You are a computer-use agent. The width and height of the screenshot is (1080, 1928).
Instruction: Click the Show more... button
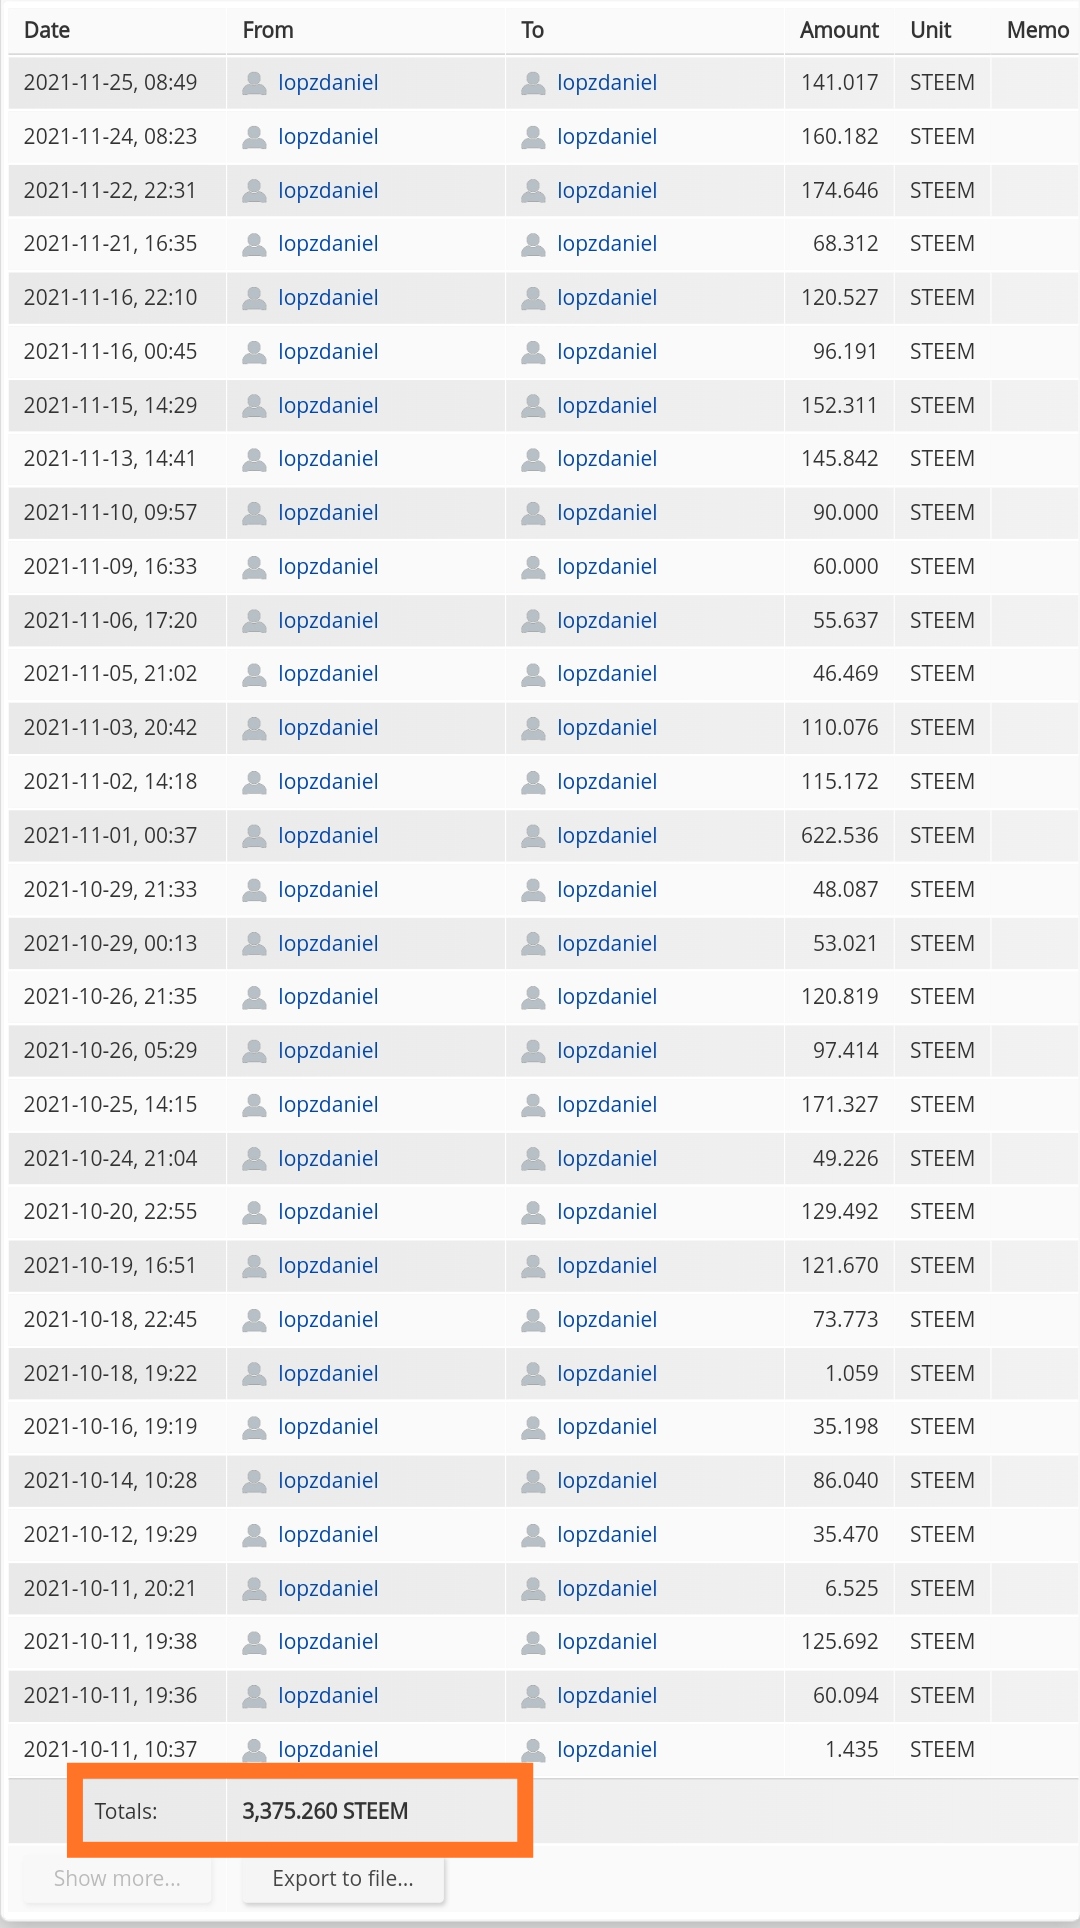pyautogui.click(x=117, y=1879)
